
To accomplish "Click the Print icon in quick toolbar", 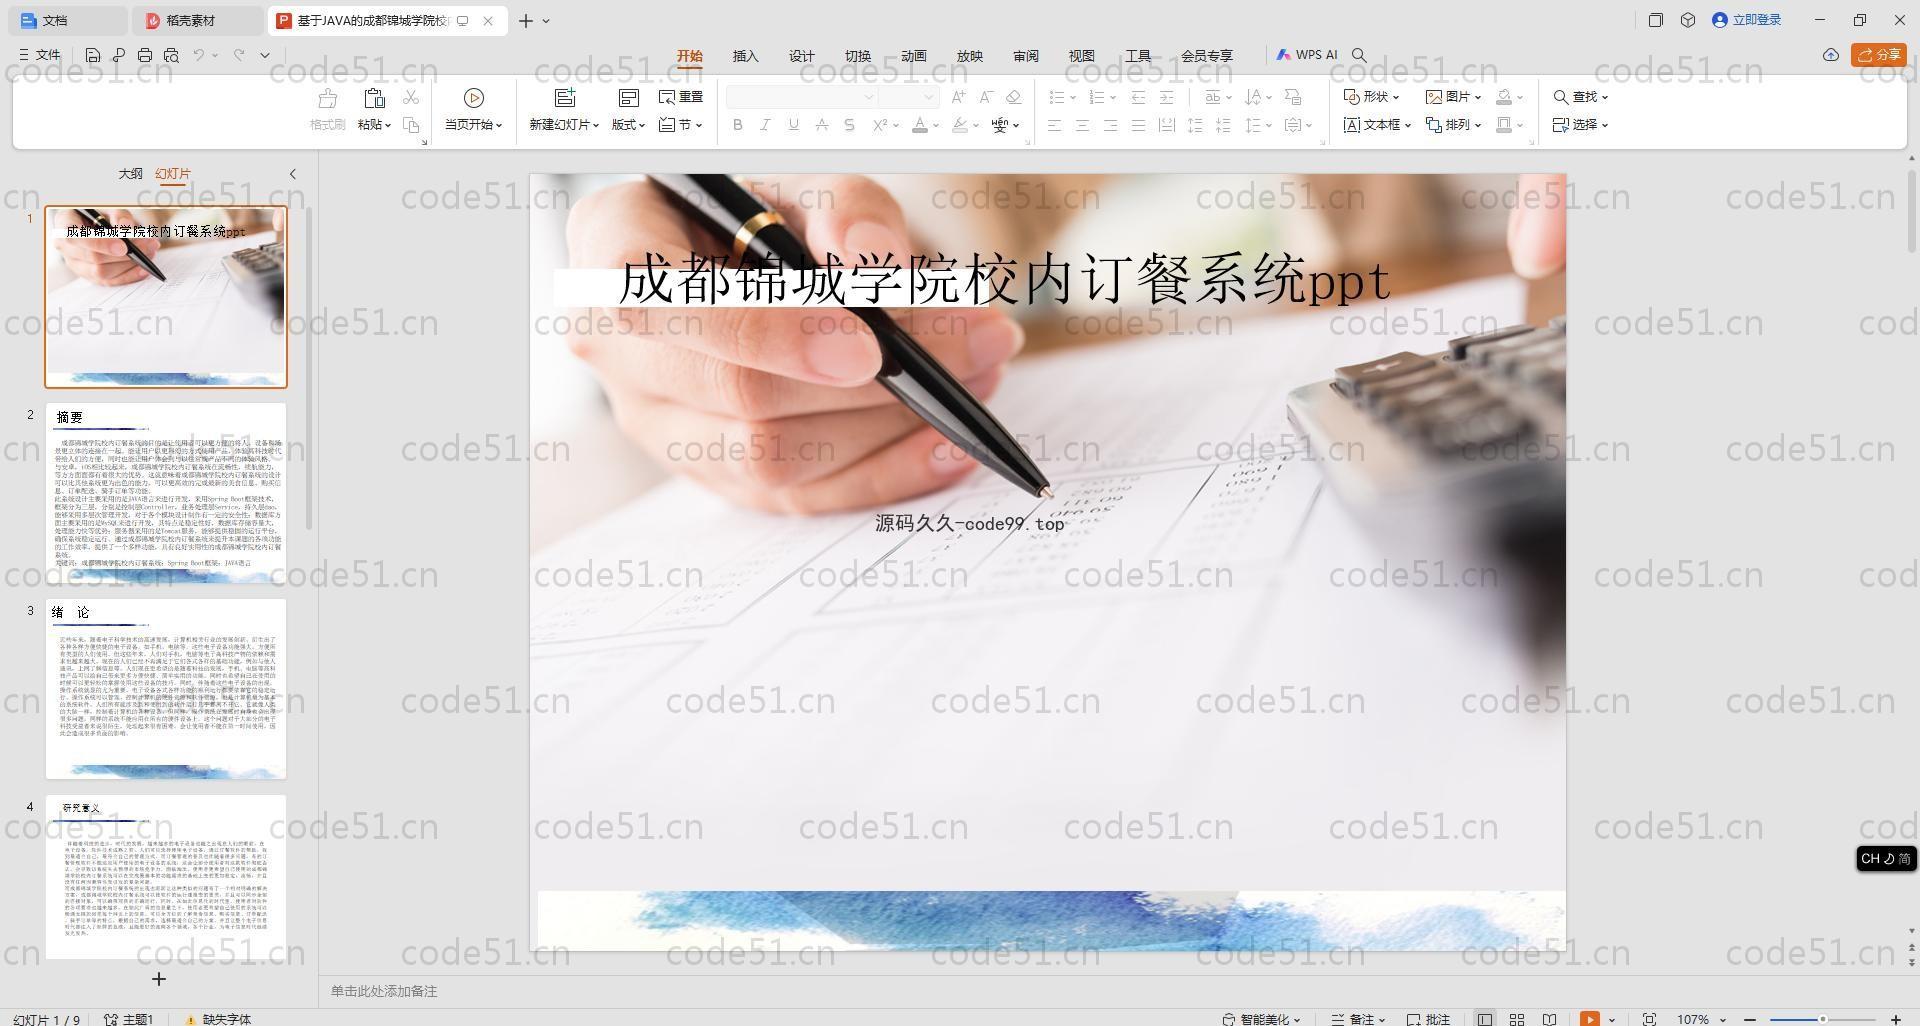I will [x=145, y=55].
